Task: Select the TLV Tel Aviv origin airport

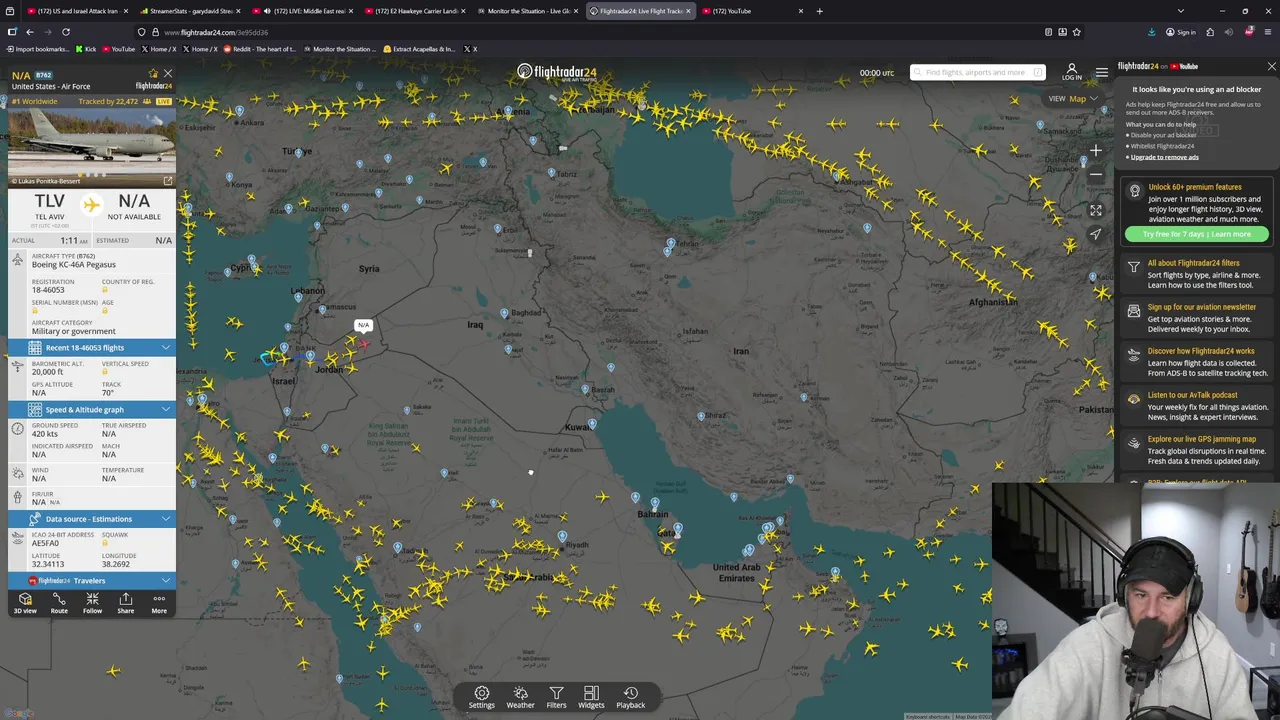Action: [x=49, y=206]
